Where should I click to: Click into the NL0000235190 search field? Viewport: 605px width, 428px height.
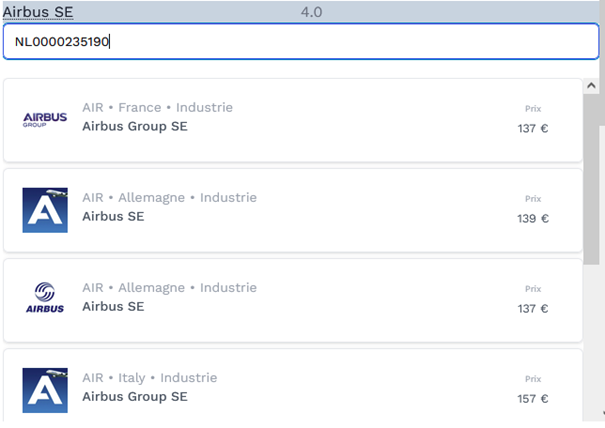coord(300,42)
